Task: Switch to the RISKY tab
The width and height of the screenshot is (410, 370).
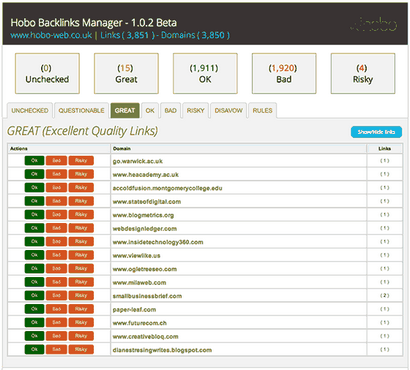Action: (x=195, y=110)
